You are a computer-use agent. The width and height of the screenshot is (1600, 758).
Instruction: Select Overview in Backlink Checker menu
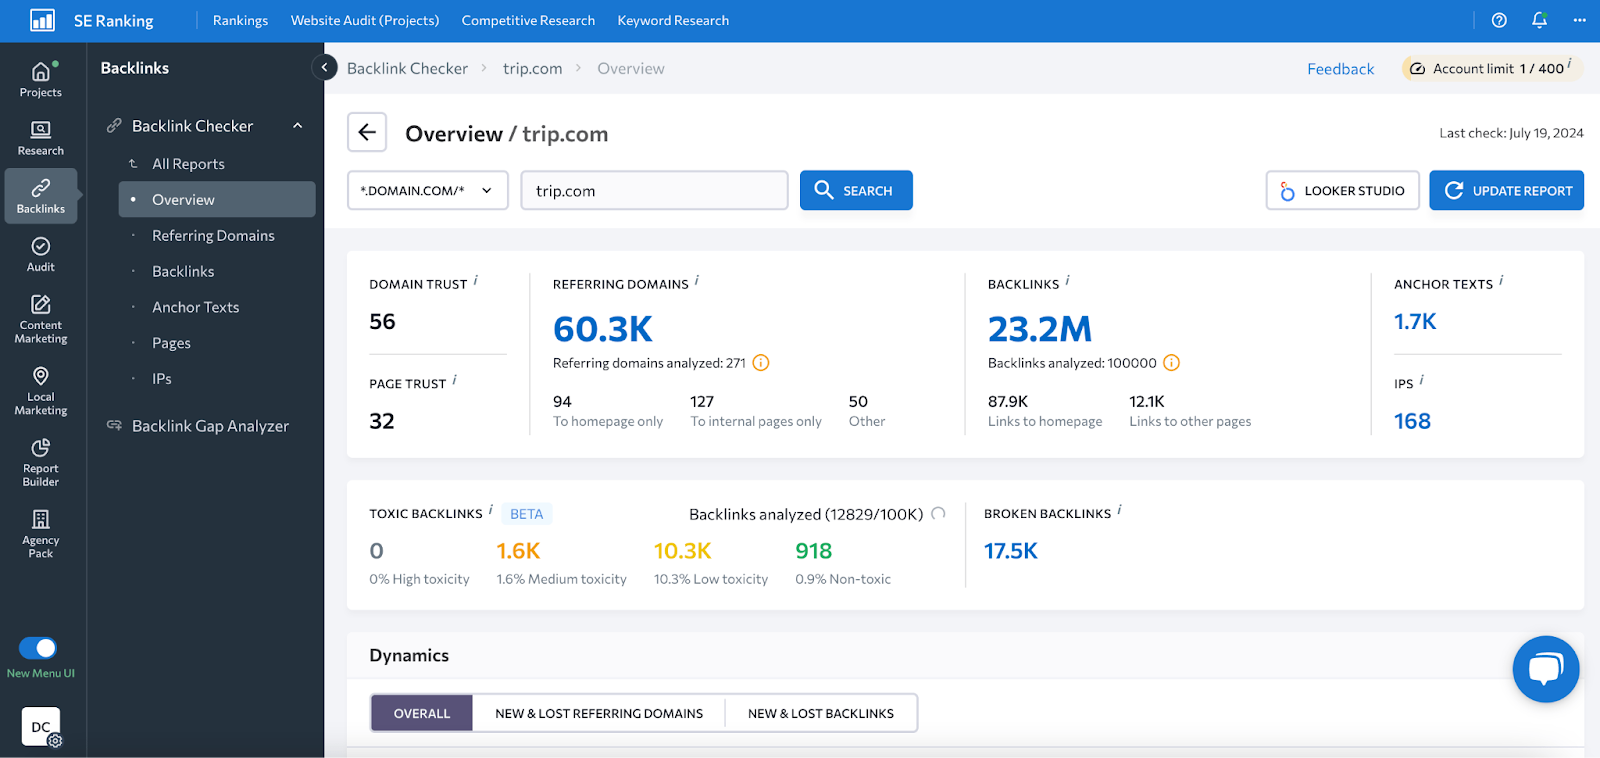(x=217, y=199)
